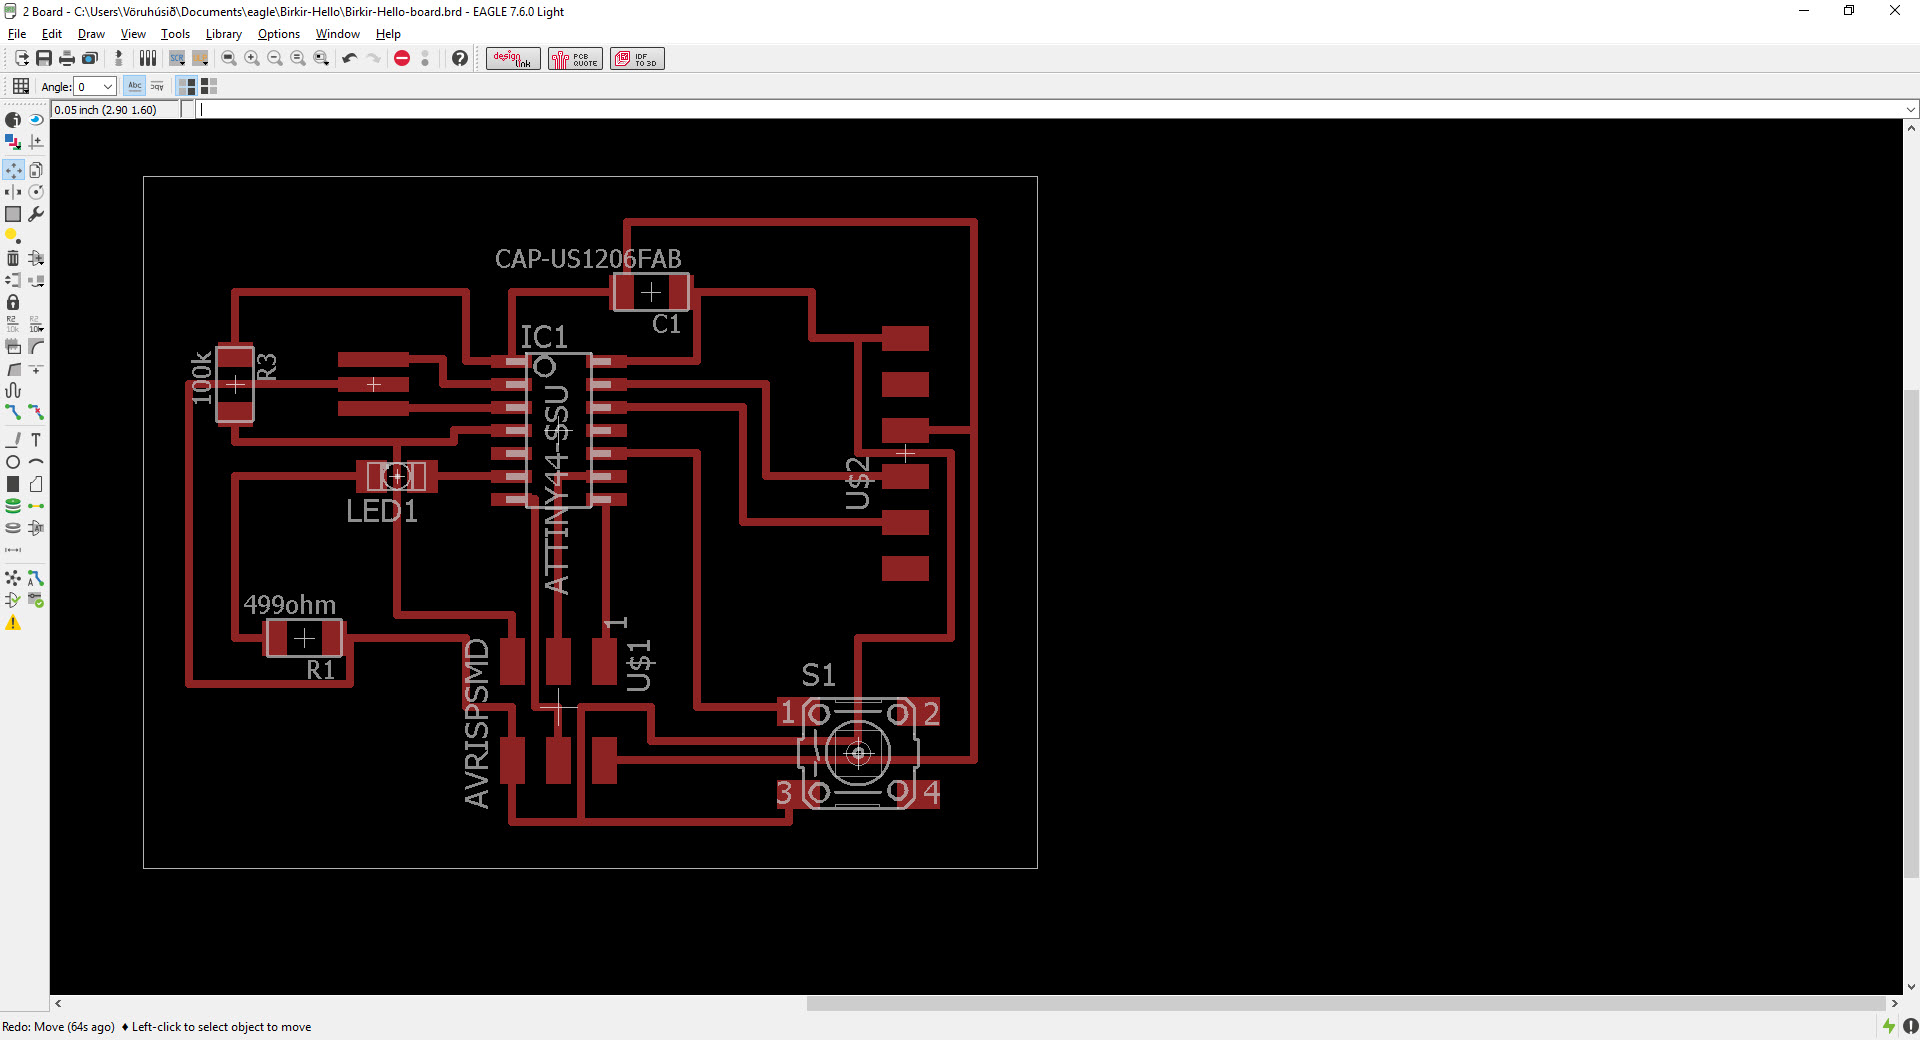This screenshot has width=1920, height=1040.
Task: Select the Ripup tool
Action: click(36, 412)
